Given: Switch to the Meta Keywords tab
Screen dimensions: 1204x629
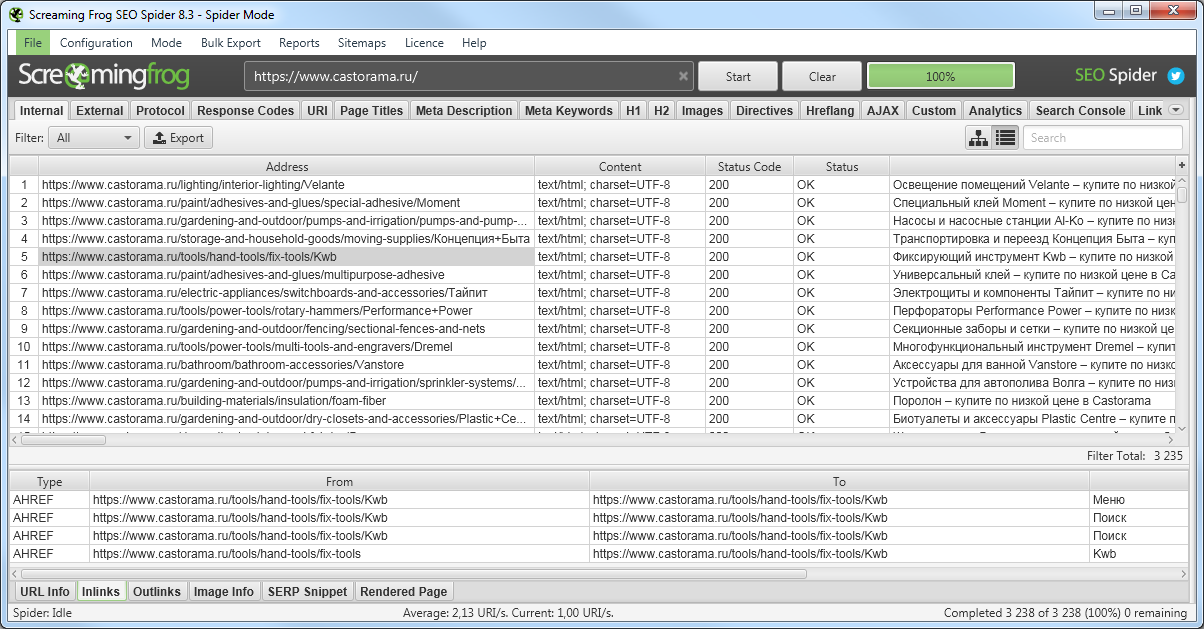Looking at the screenshot, I should [569, 111].
